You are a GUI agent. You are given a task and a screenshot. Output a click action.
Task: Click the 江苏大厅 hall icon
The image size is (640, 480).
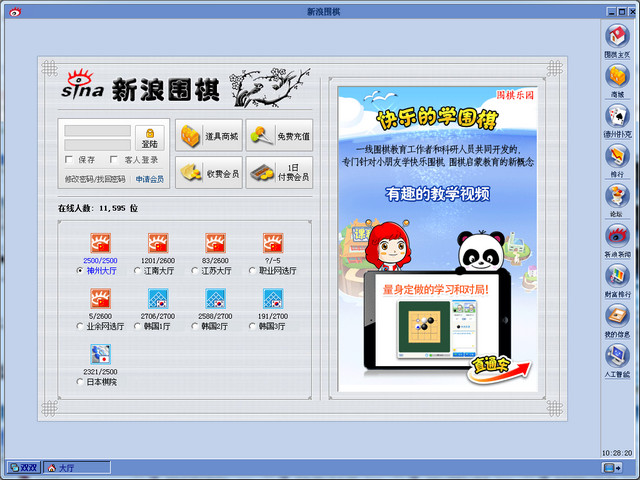coord(216,243)
